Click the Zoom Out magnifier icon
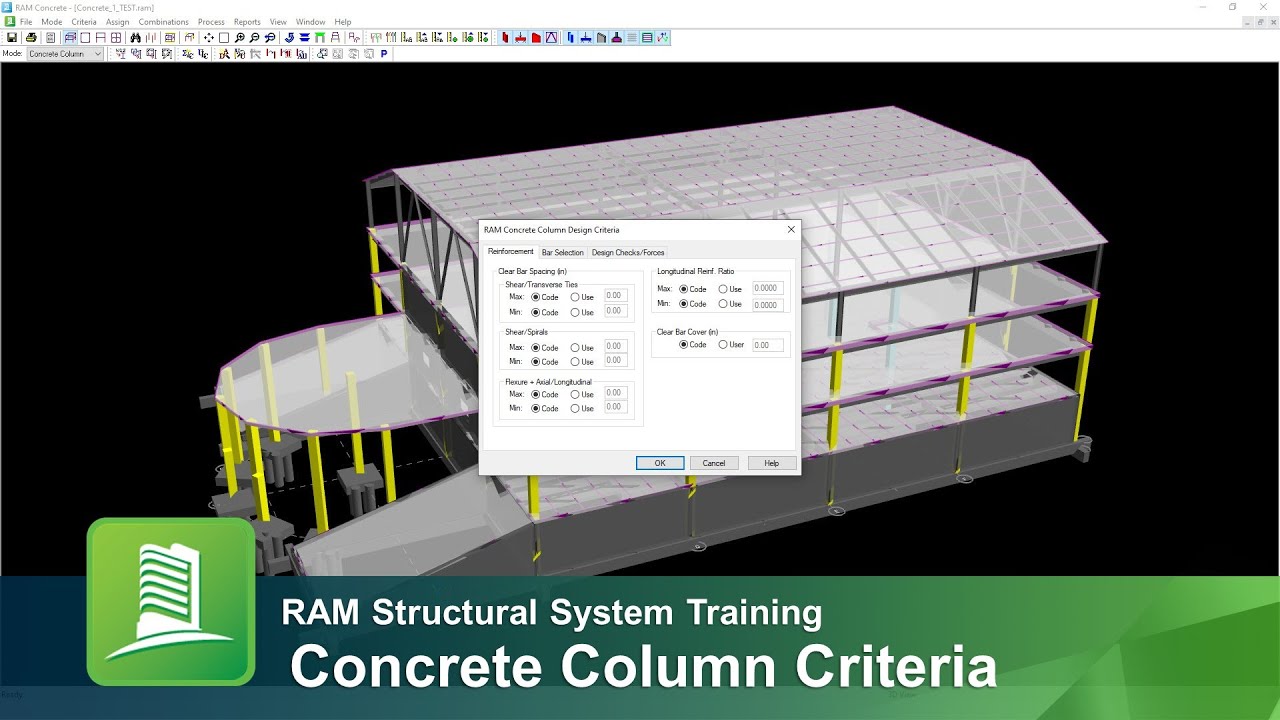Screen dimensions: 1280x720 tap(255, 38)
